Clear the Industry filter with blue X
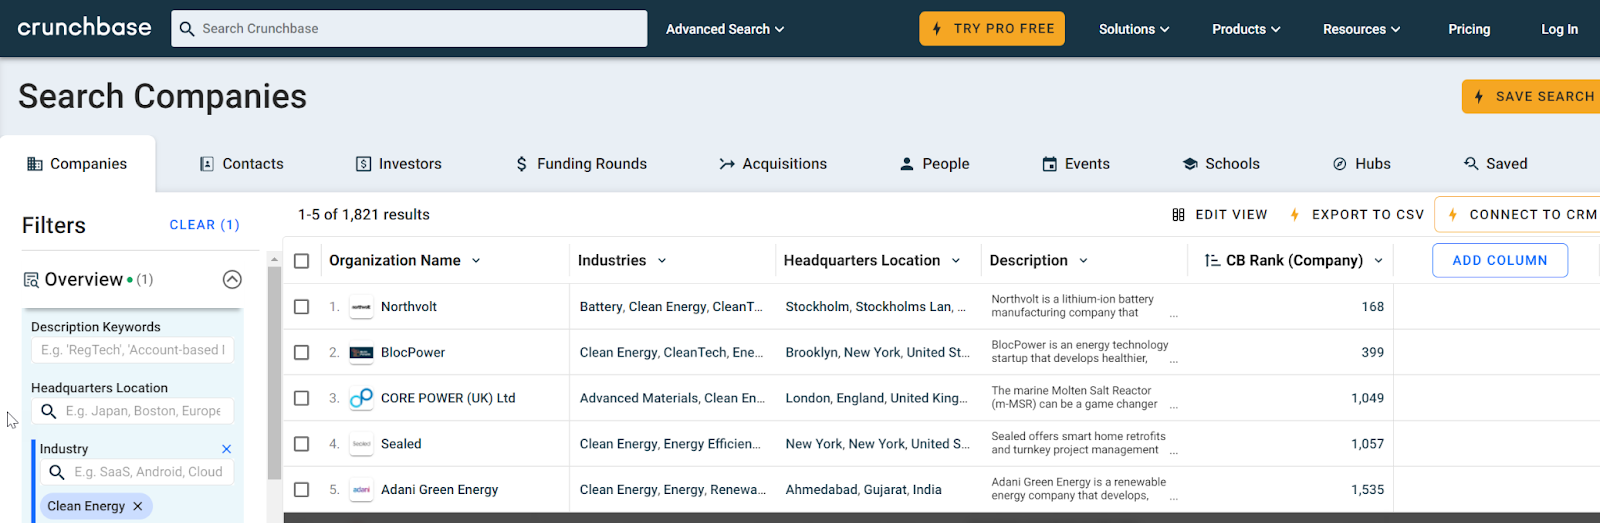The image size is (1600, 523). [x=226, y=449]
